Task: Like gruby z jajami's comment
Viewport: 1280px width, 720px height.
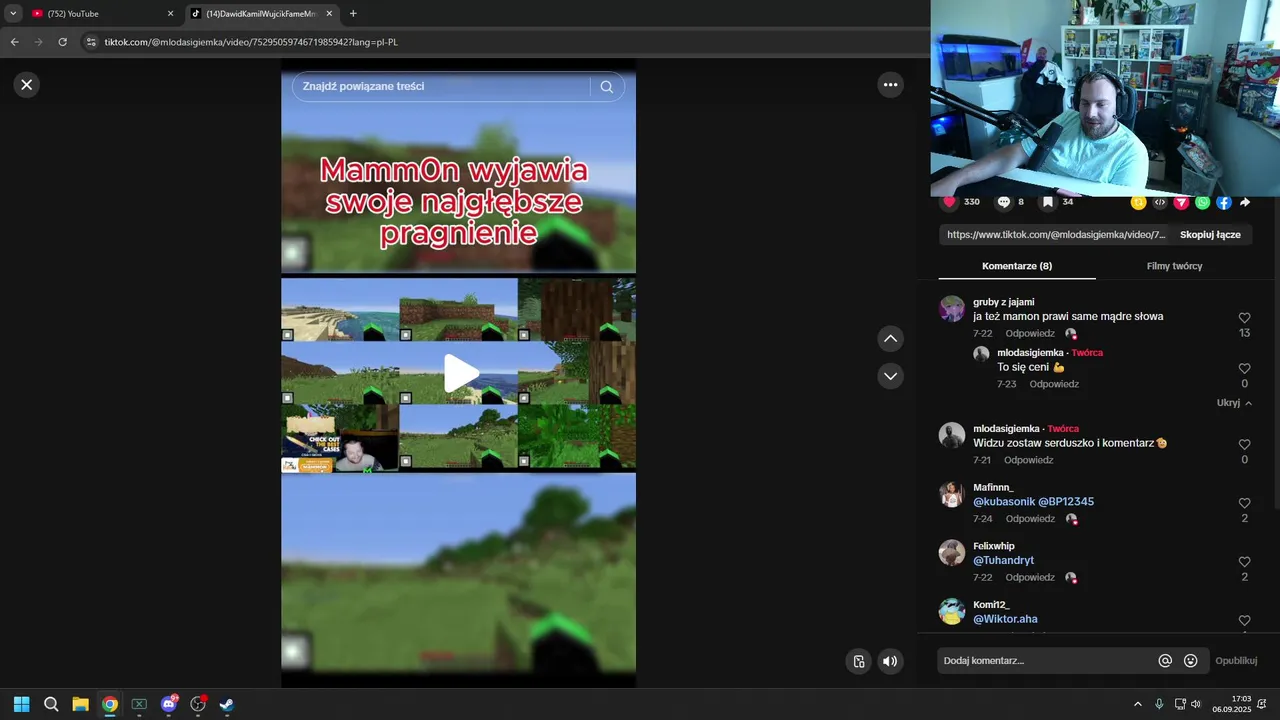Action: (1244, 318)
